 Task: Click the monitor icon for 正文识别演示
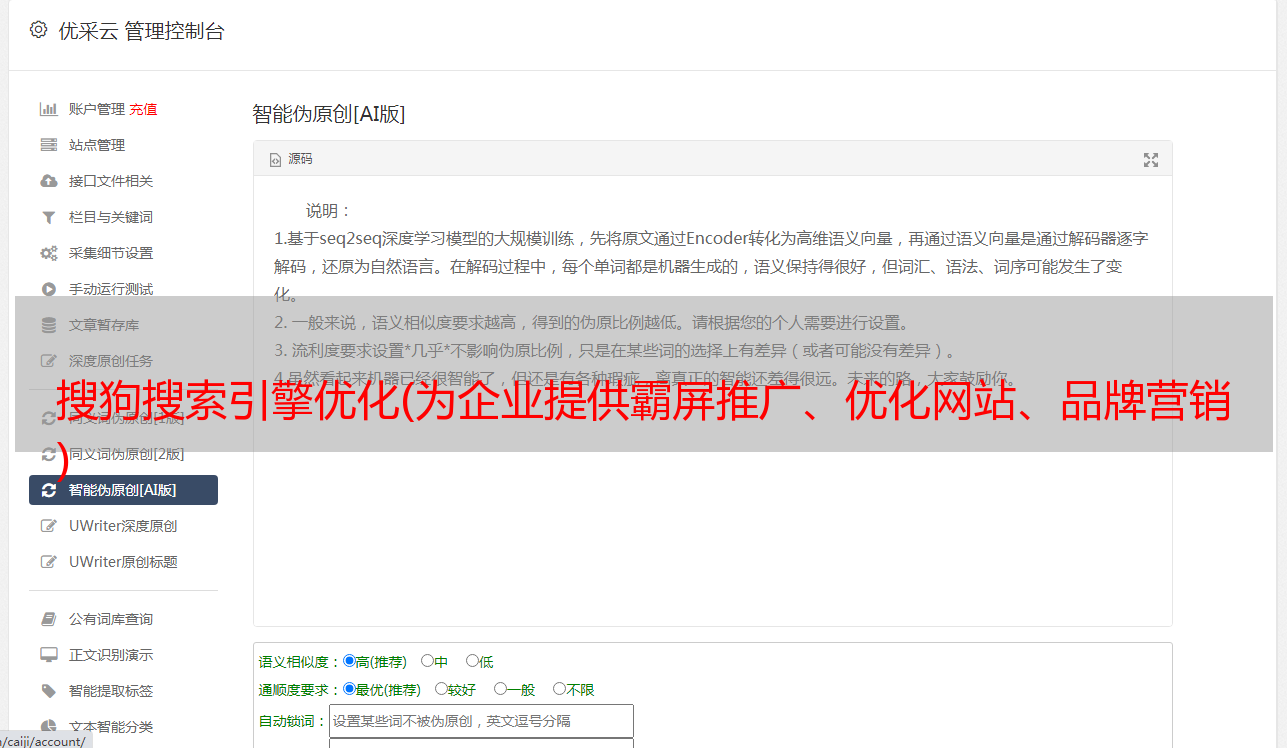[x=48, y=655]
